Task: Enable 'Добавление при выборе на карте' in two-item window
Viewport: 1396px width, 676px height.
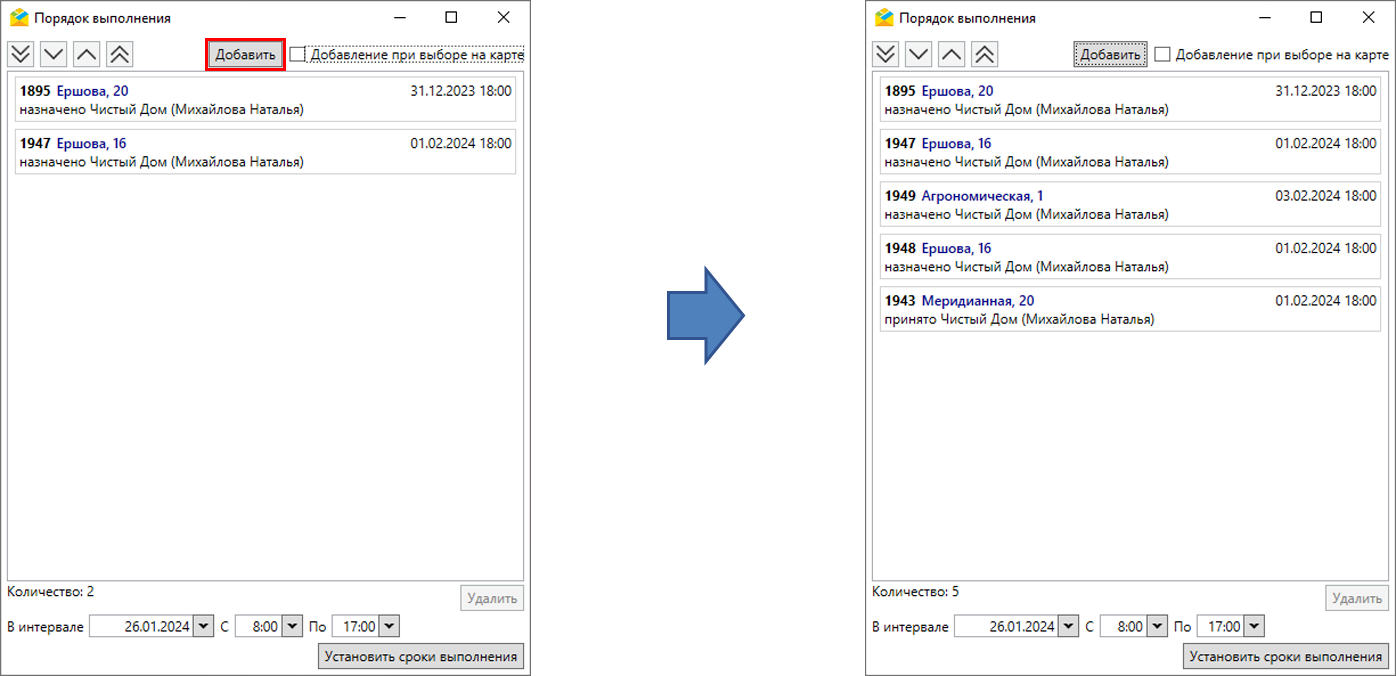Action: pos(297,55)
